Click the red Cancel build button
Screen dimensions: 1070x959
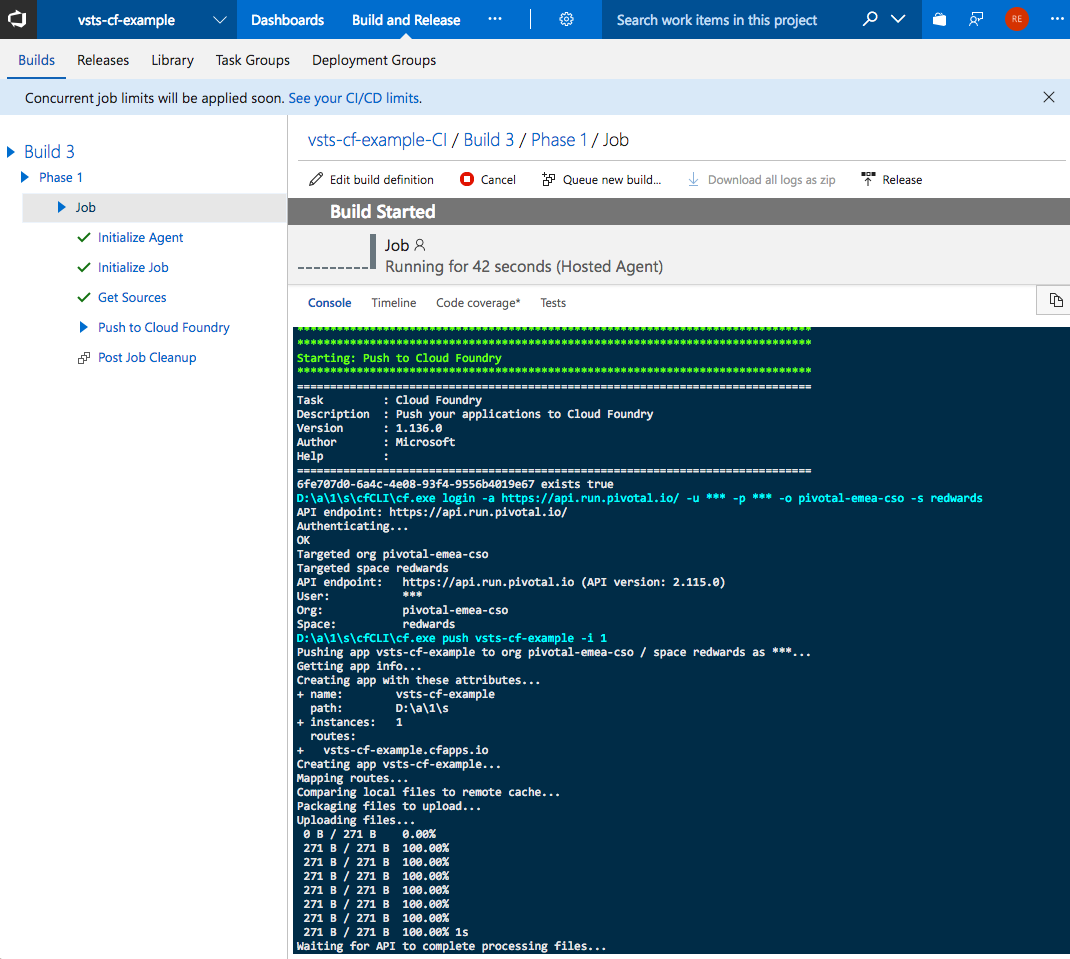(488, 180)
